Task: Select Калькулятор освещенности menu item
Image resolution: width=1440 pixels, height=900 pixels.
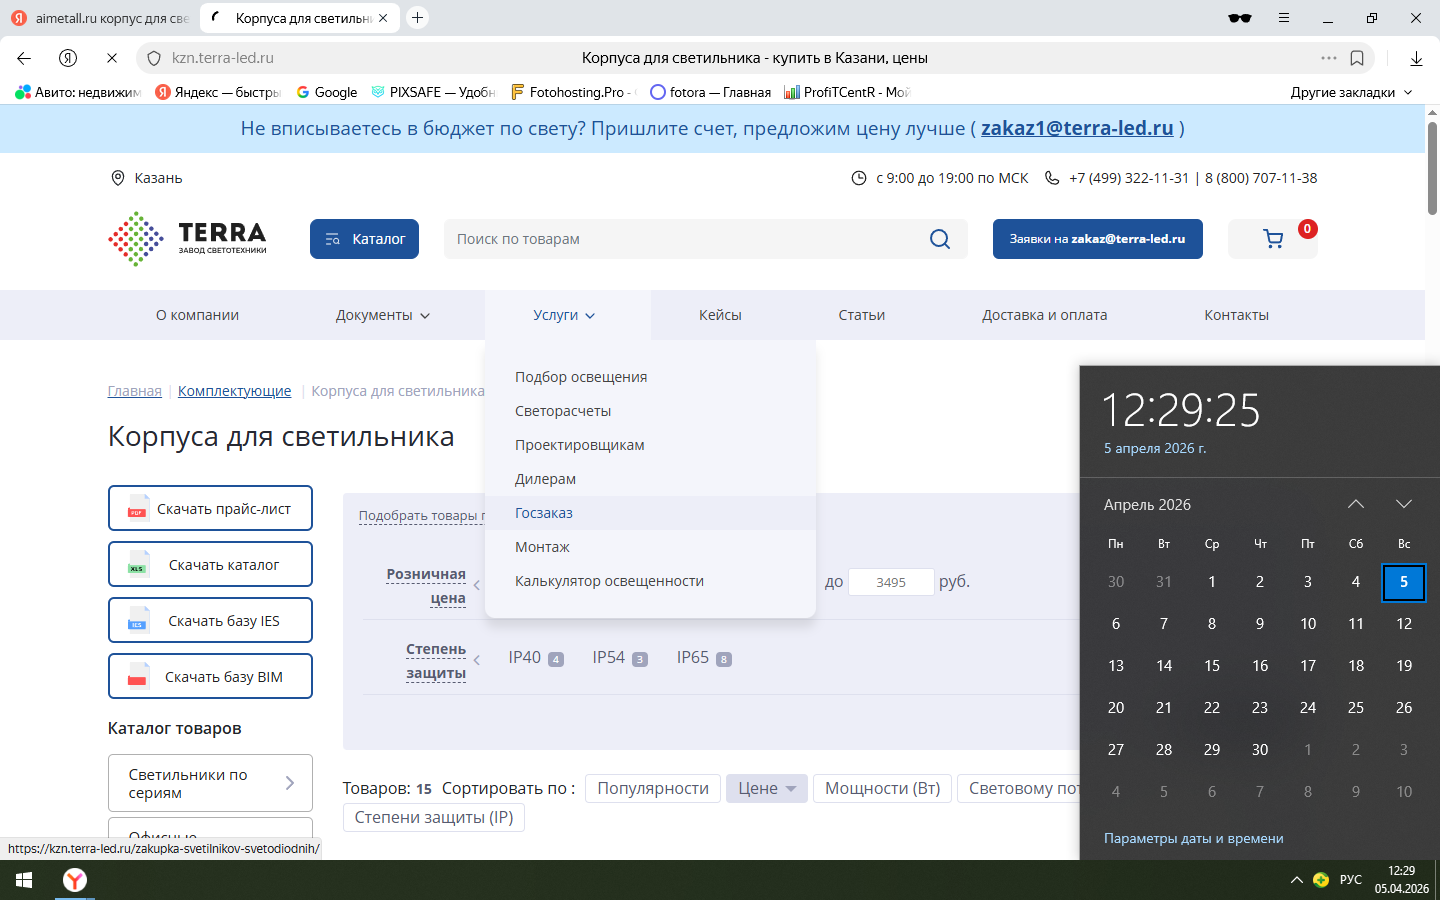Action: (609, 581)
